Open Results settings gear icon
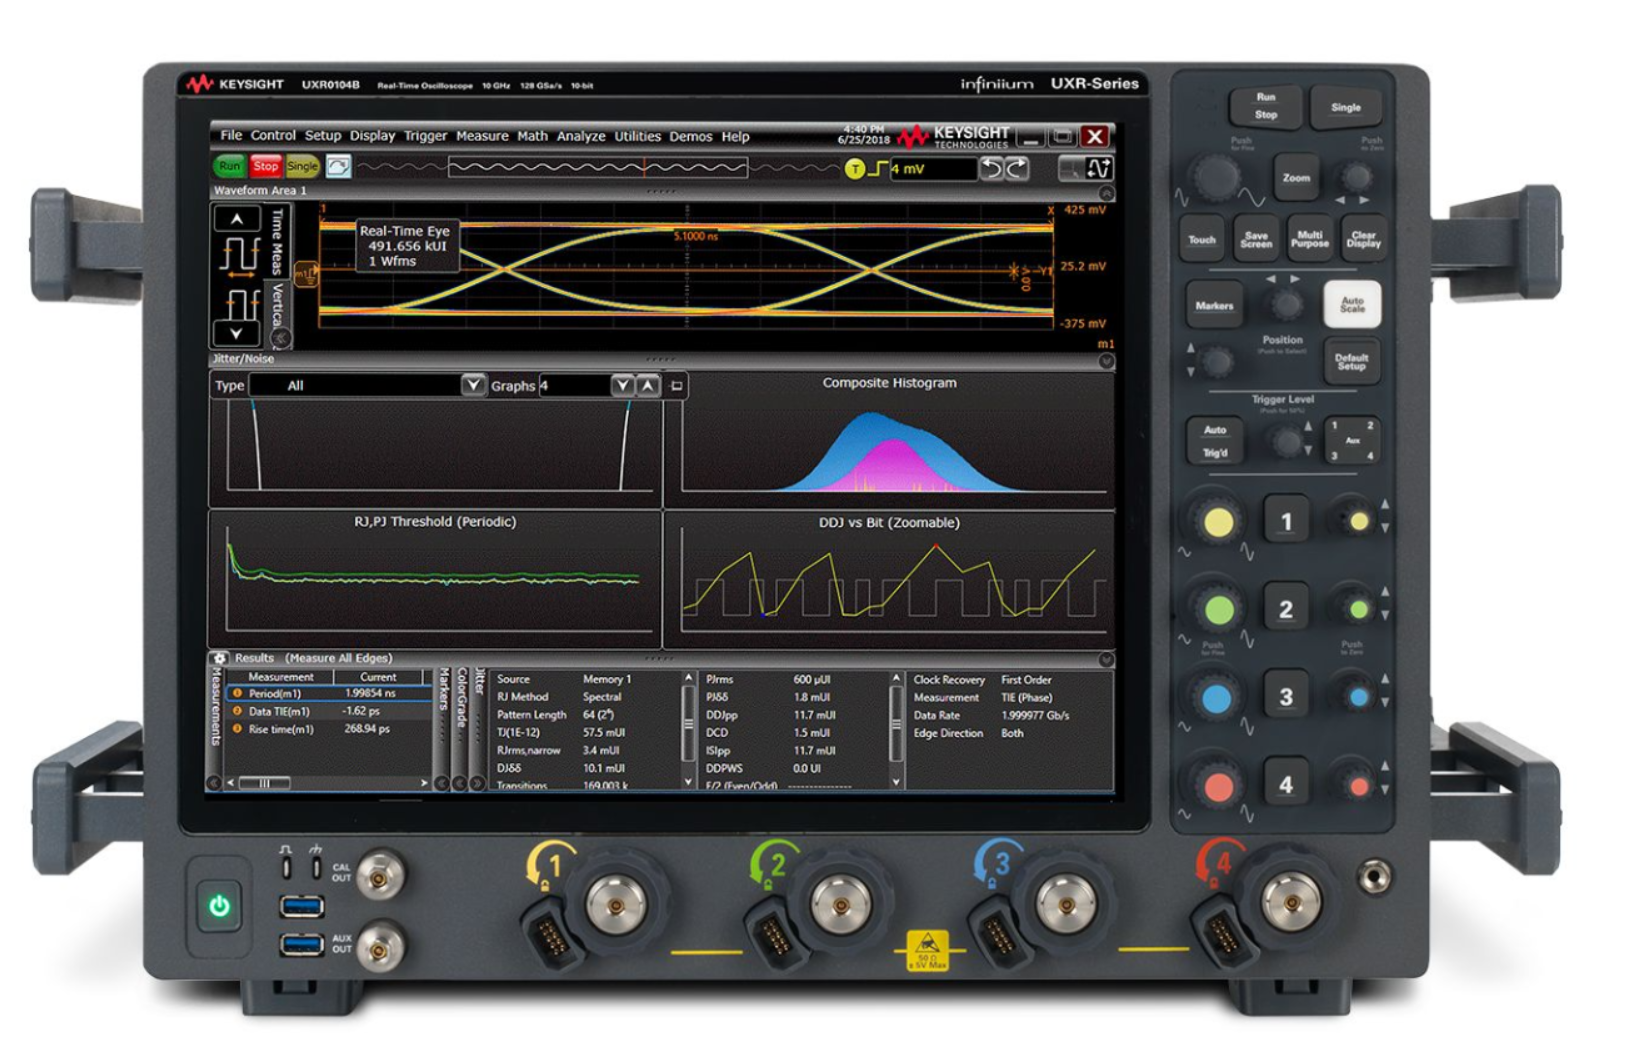This screenshot has width=1633, height=1048. pos(219,658)
